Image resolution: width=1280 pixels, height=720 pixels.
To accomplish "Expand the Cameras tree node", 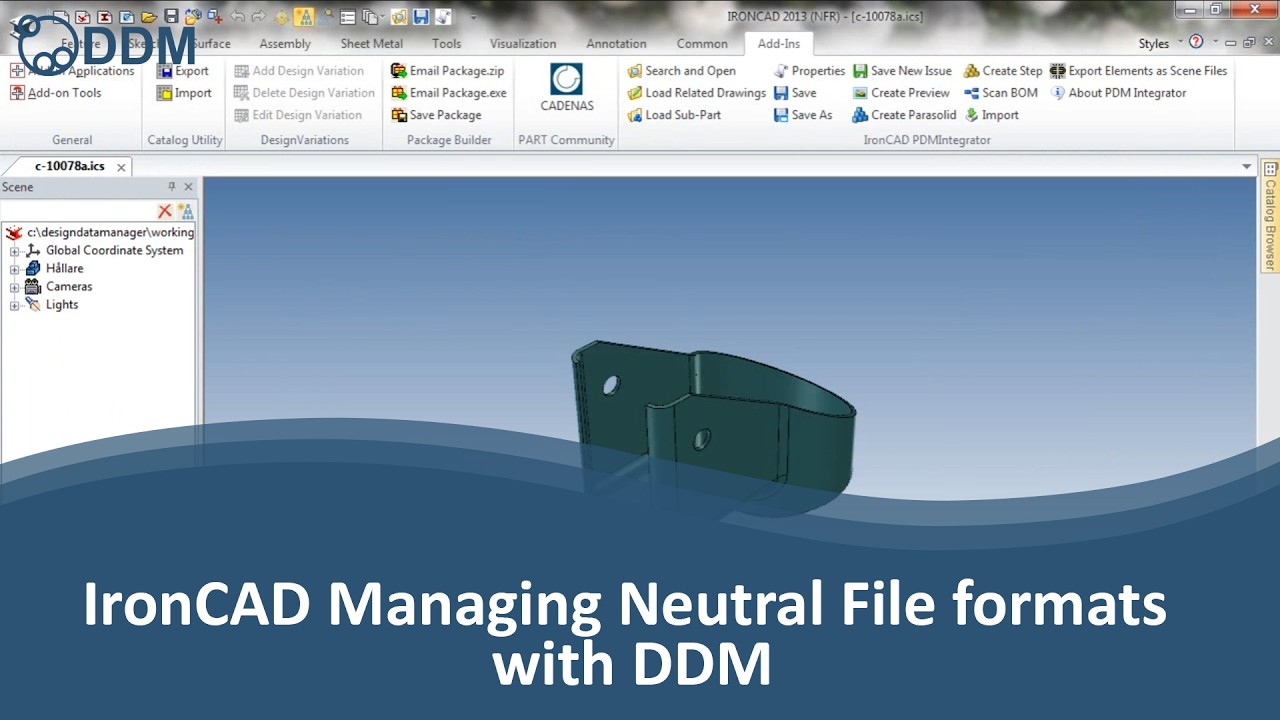I will pos(15,287).
